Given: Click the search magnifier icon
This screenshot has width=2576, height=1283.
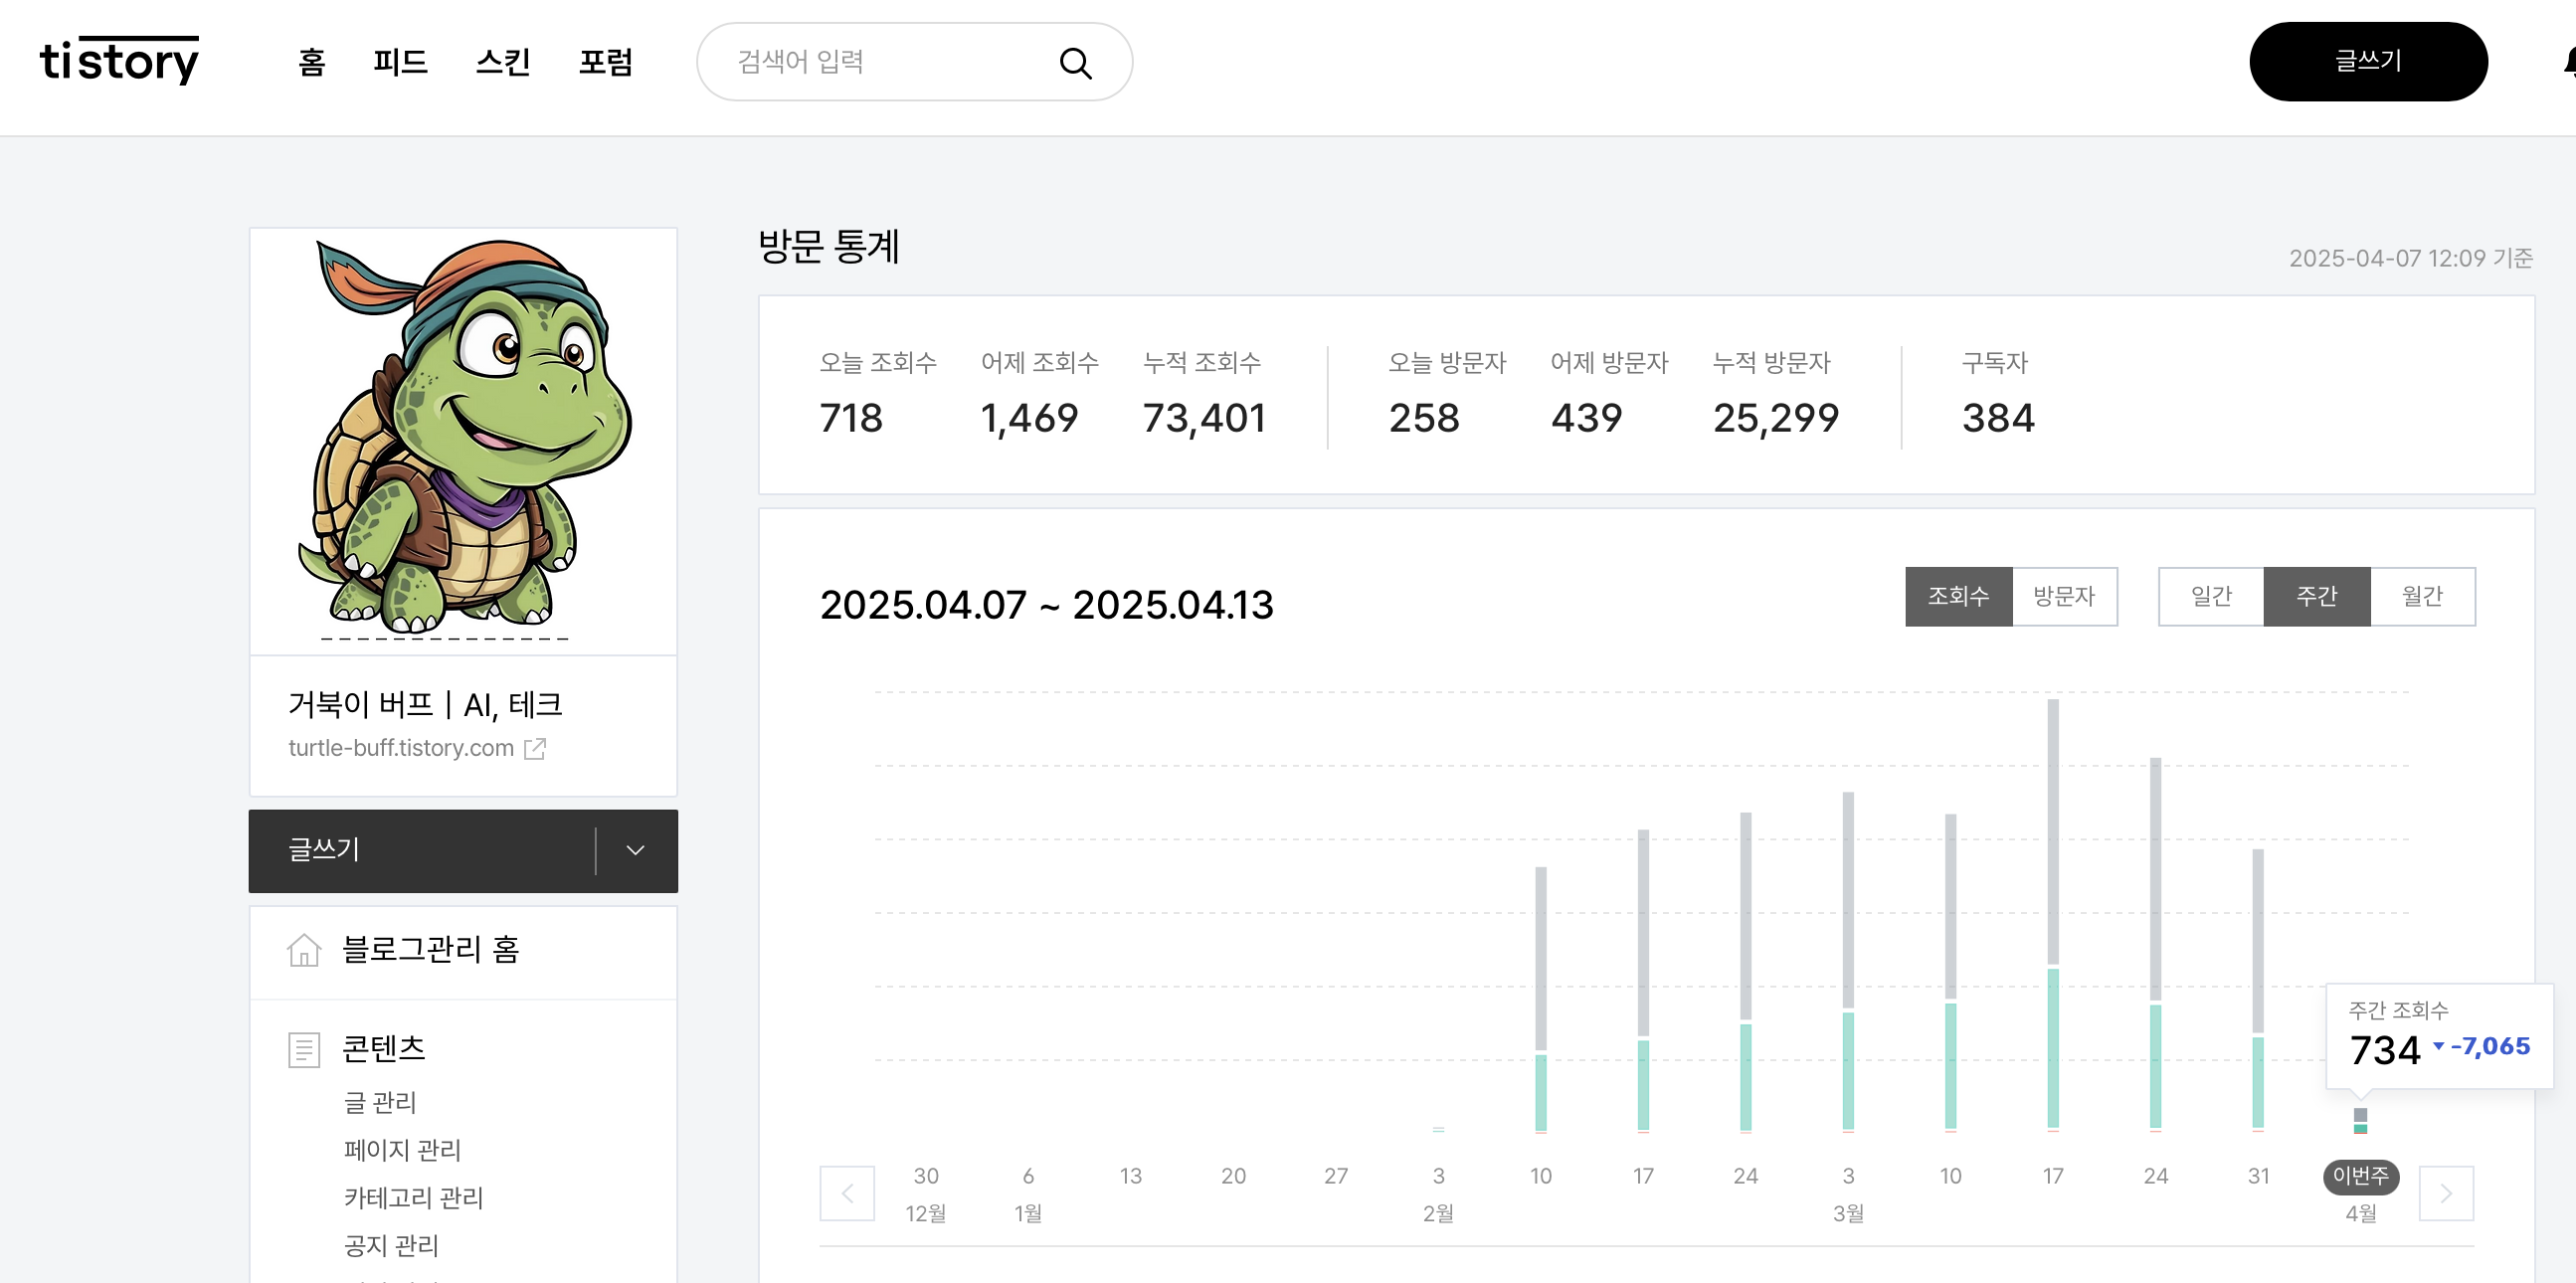Looking at the screenshot, I should click(1075, 63).
